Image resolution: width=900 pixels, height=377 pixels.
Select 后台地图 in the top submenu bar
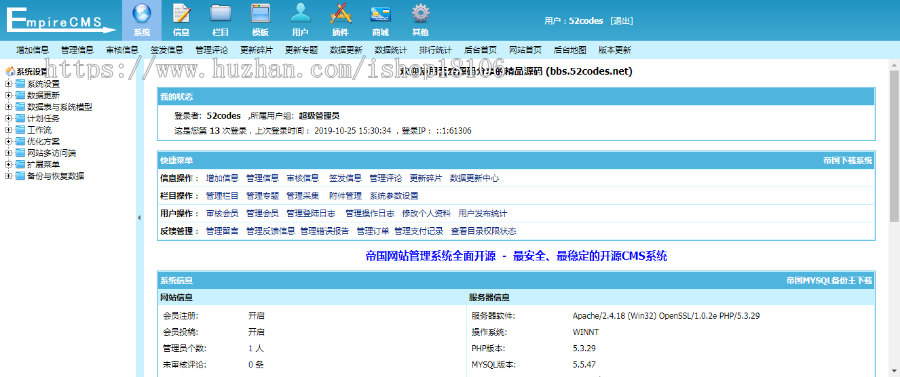(569, 50)
